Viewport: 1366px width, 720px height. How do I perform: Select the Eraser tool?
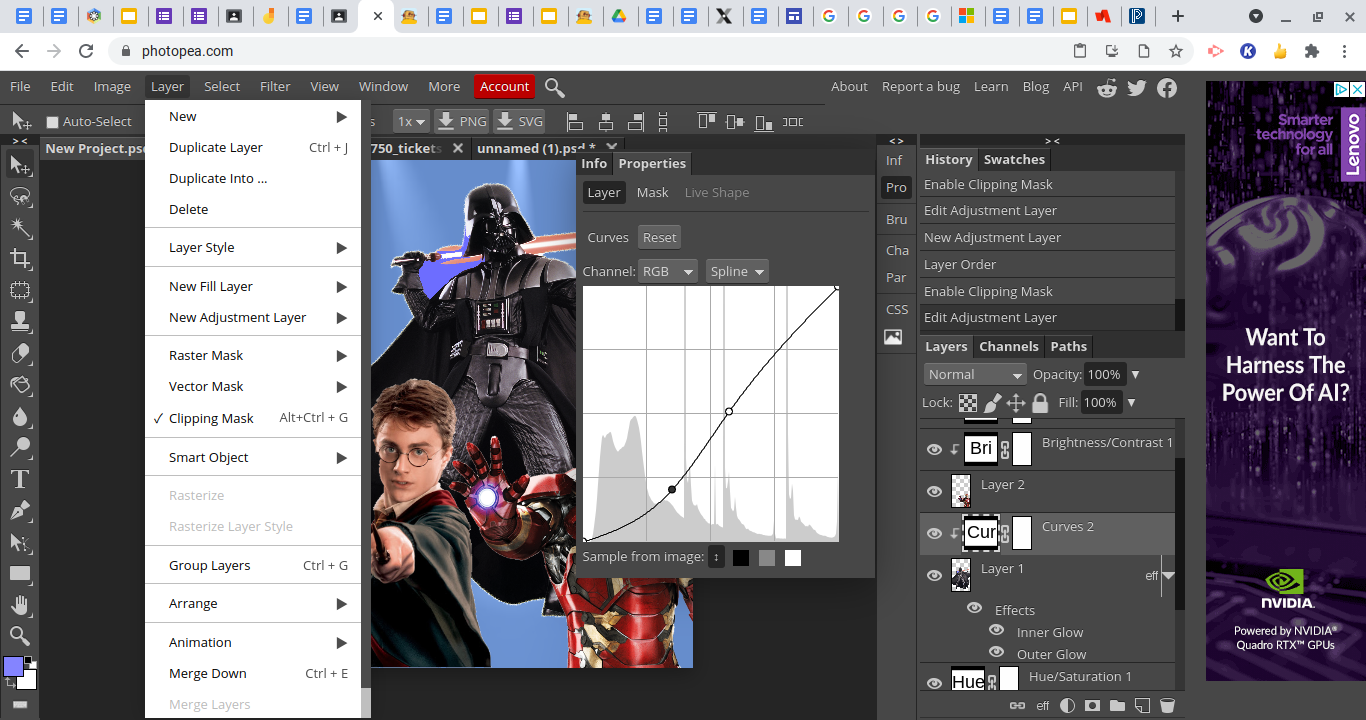20,353
